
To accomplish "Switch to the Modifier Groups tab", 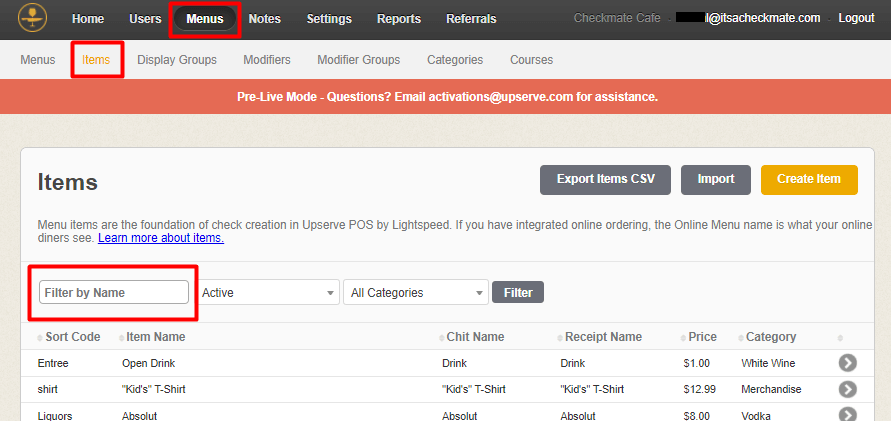I will click(x=358, y=60).
